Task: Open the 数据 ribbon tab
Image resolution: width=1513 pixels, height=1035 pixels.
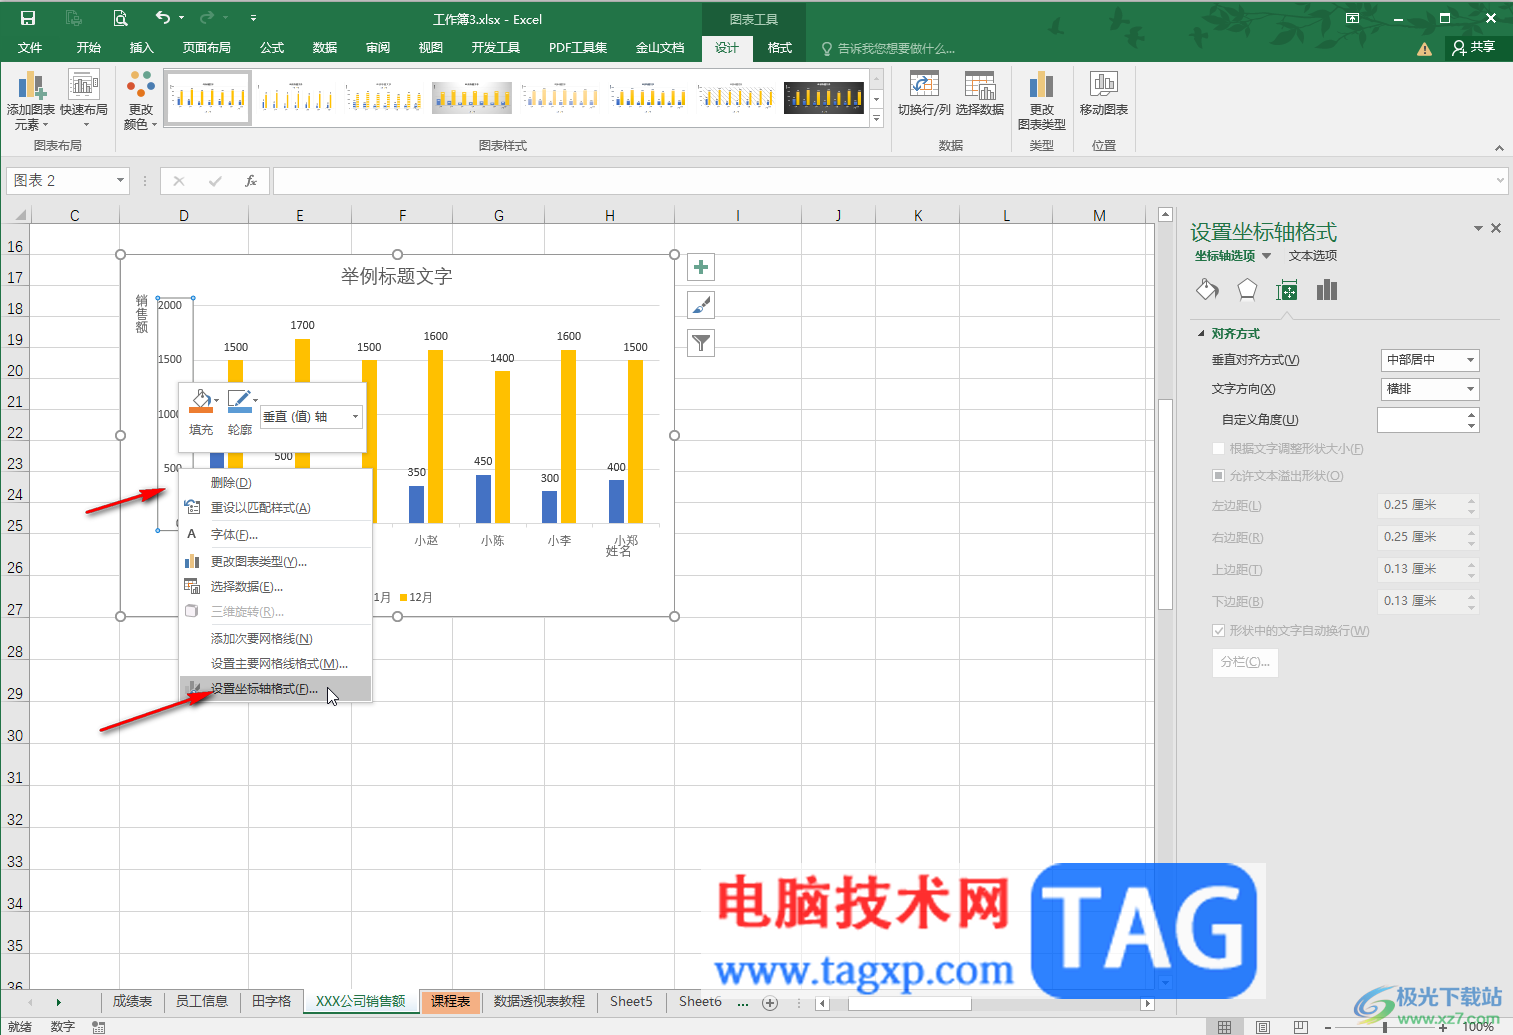Action: point(324,48)
